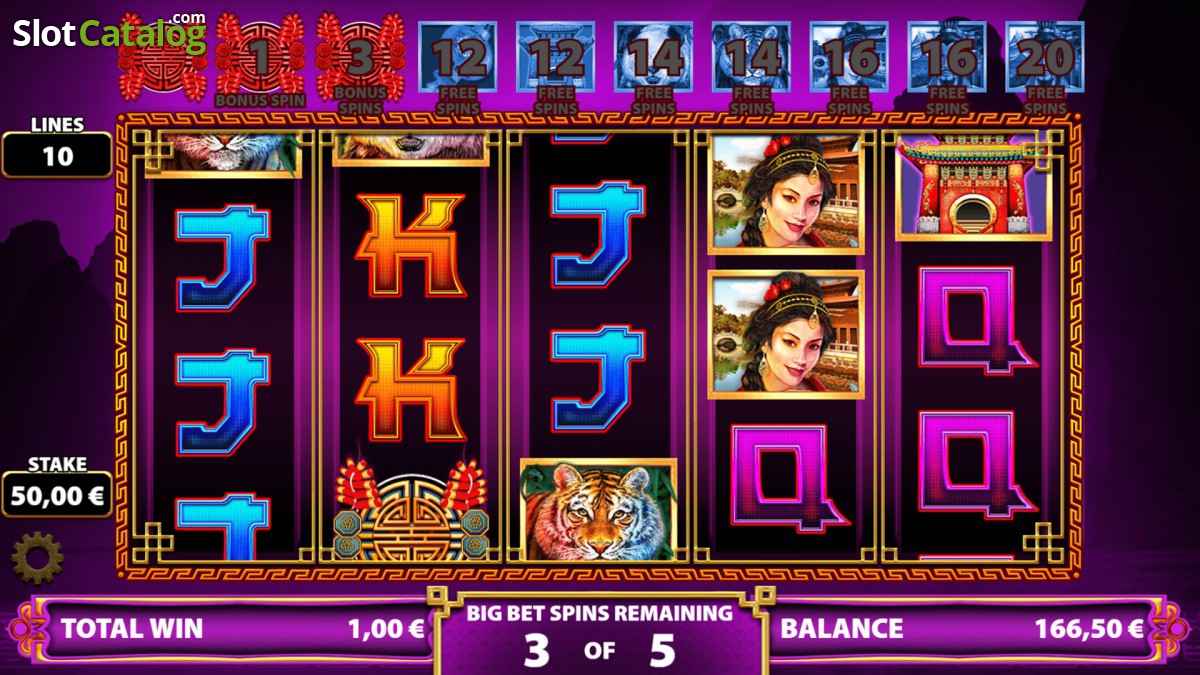Select the 1 Bonus Spin trail icon
The height and width of the screenshot is (675, 1200).
click(260, 61)
